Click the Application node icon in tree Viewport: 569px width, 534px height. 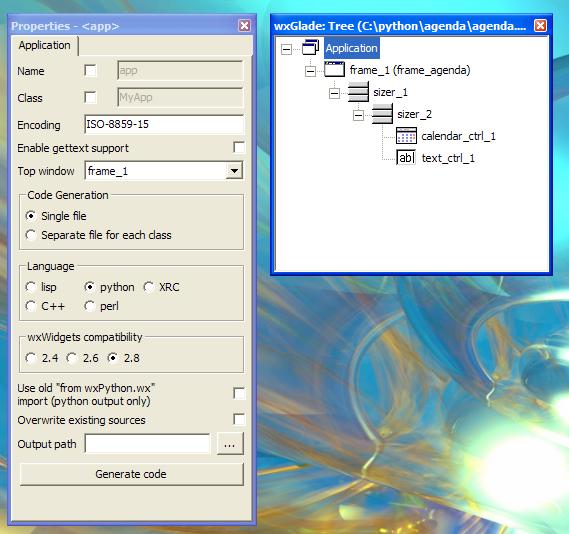click(311, 48)
